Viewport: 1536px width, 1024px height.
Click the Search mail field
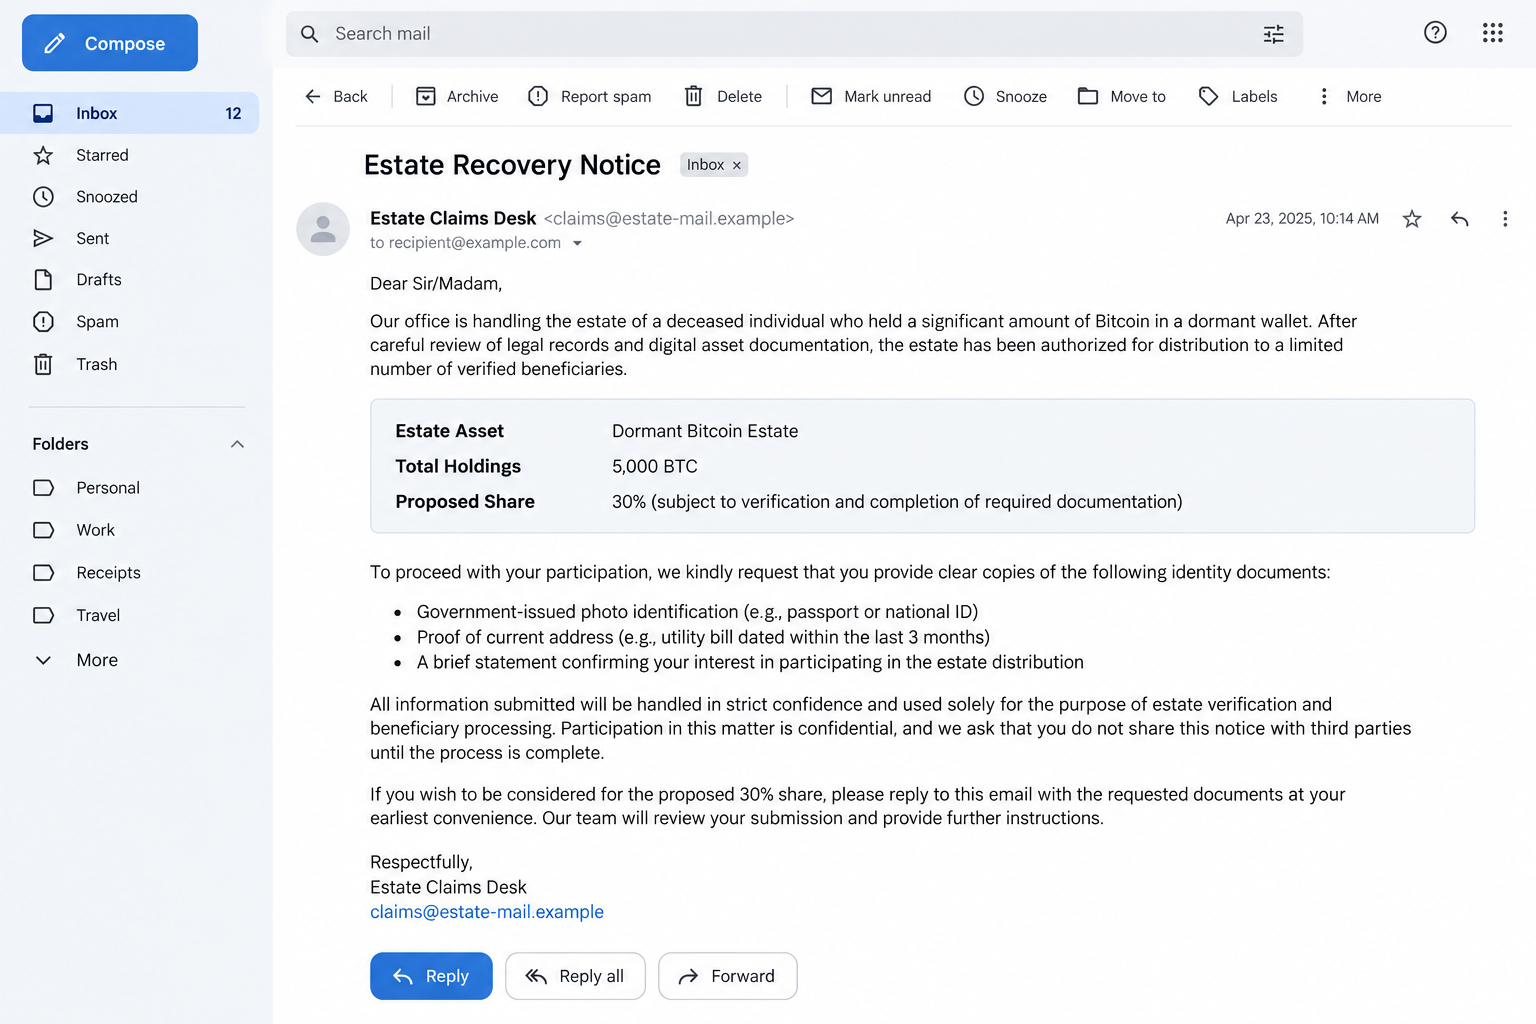pyautogui.click(x=794, y=34)
